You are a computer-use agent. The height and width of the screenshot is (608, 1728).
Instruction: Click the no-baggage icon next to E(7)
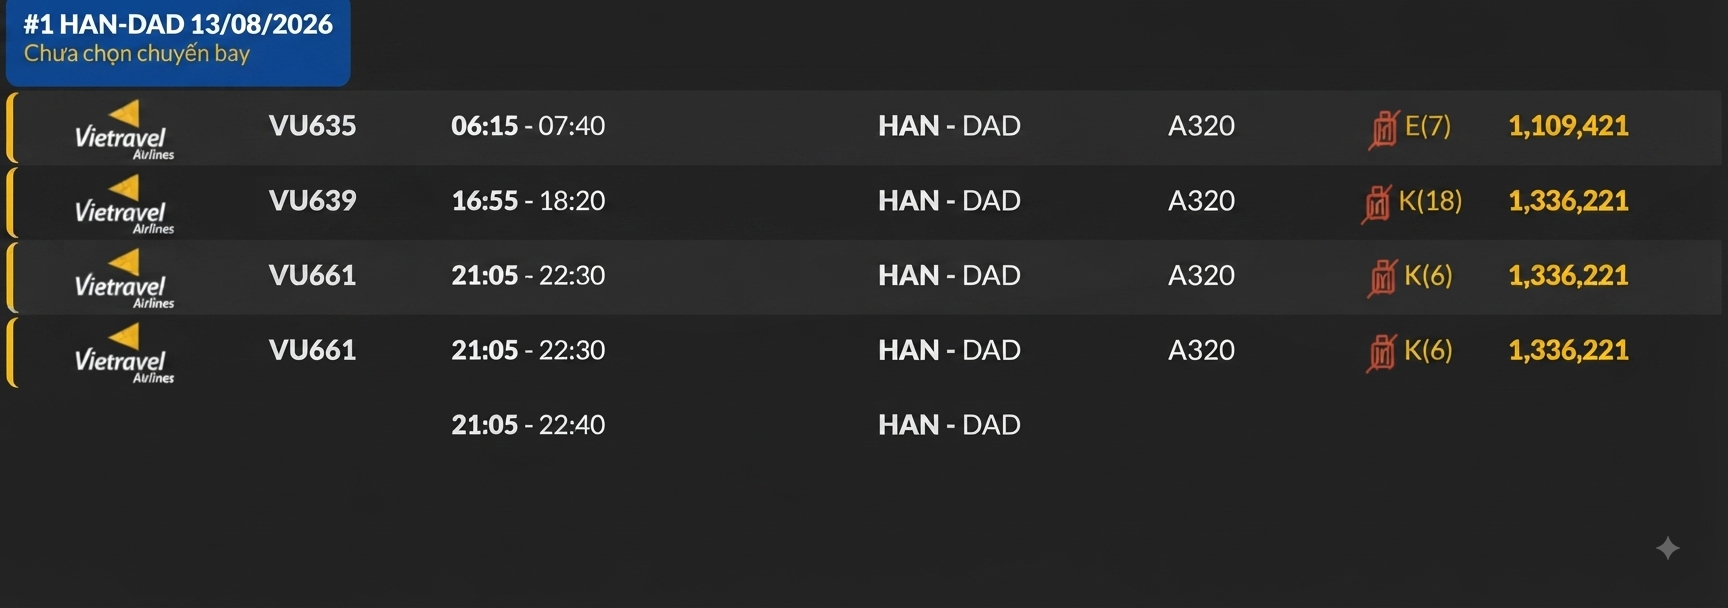(1384, 128)
